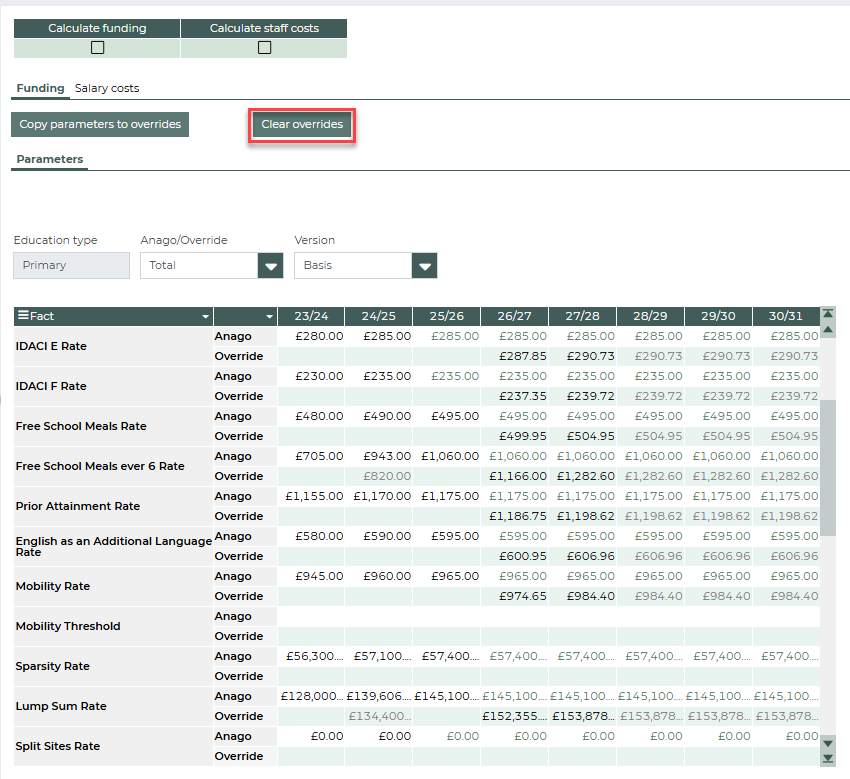The width and height of the screenshot is (850, 779).
Task: Tick the Calculate funding checkbox
Action: click(x=97, y=47)
